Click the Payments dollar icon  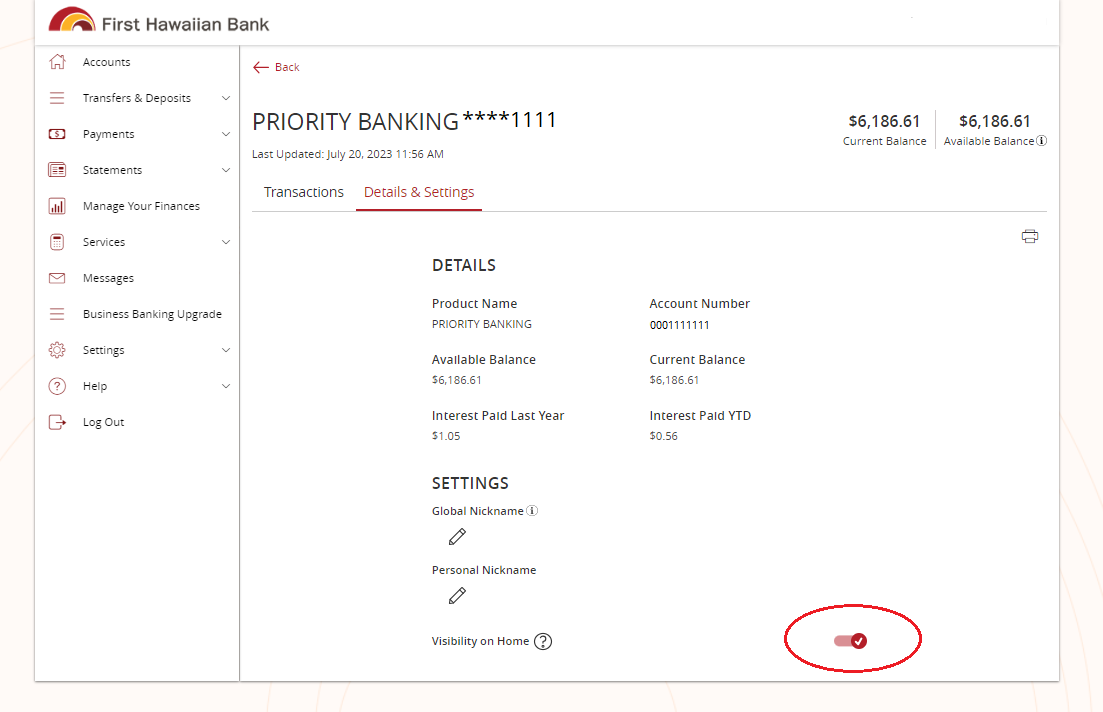click(x=57, y=134)
